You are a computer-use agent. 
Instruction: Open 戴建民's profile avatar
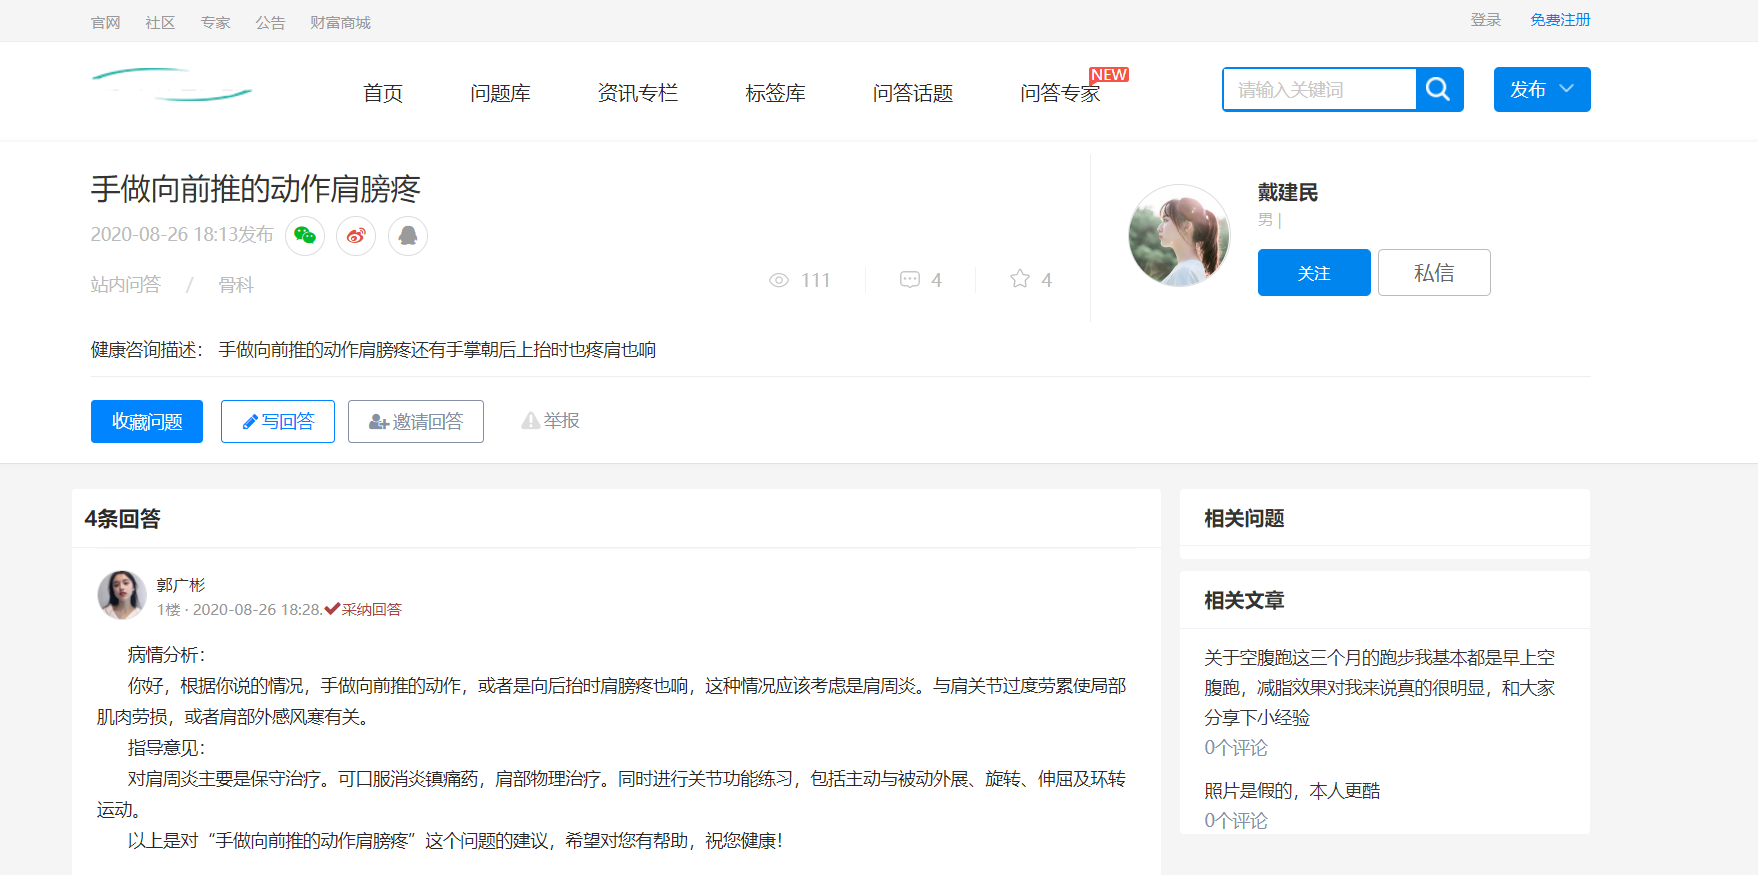point(1179,235)
